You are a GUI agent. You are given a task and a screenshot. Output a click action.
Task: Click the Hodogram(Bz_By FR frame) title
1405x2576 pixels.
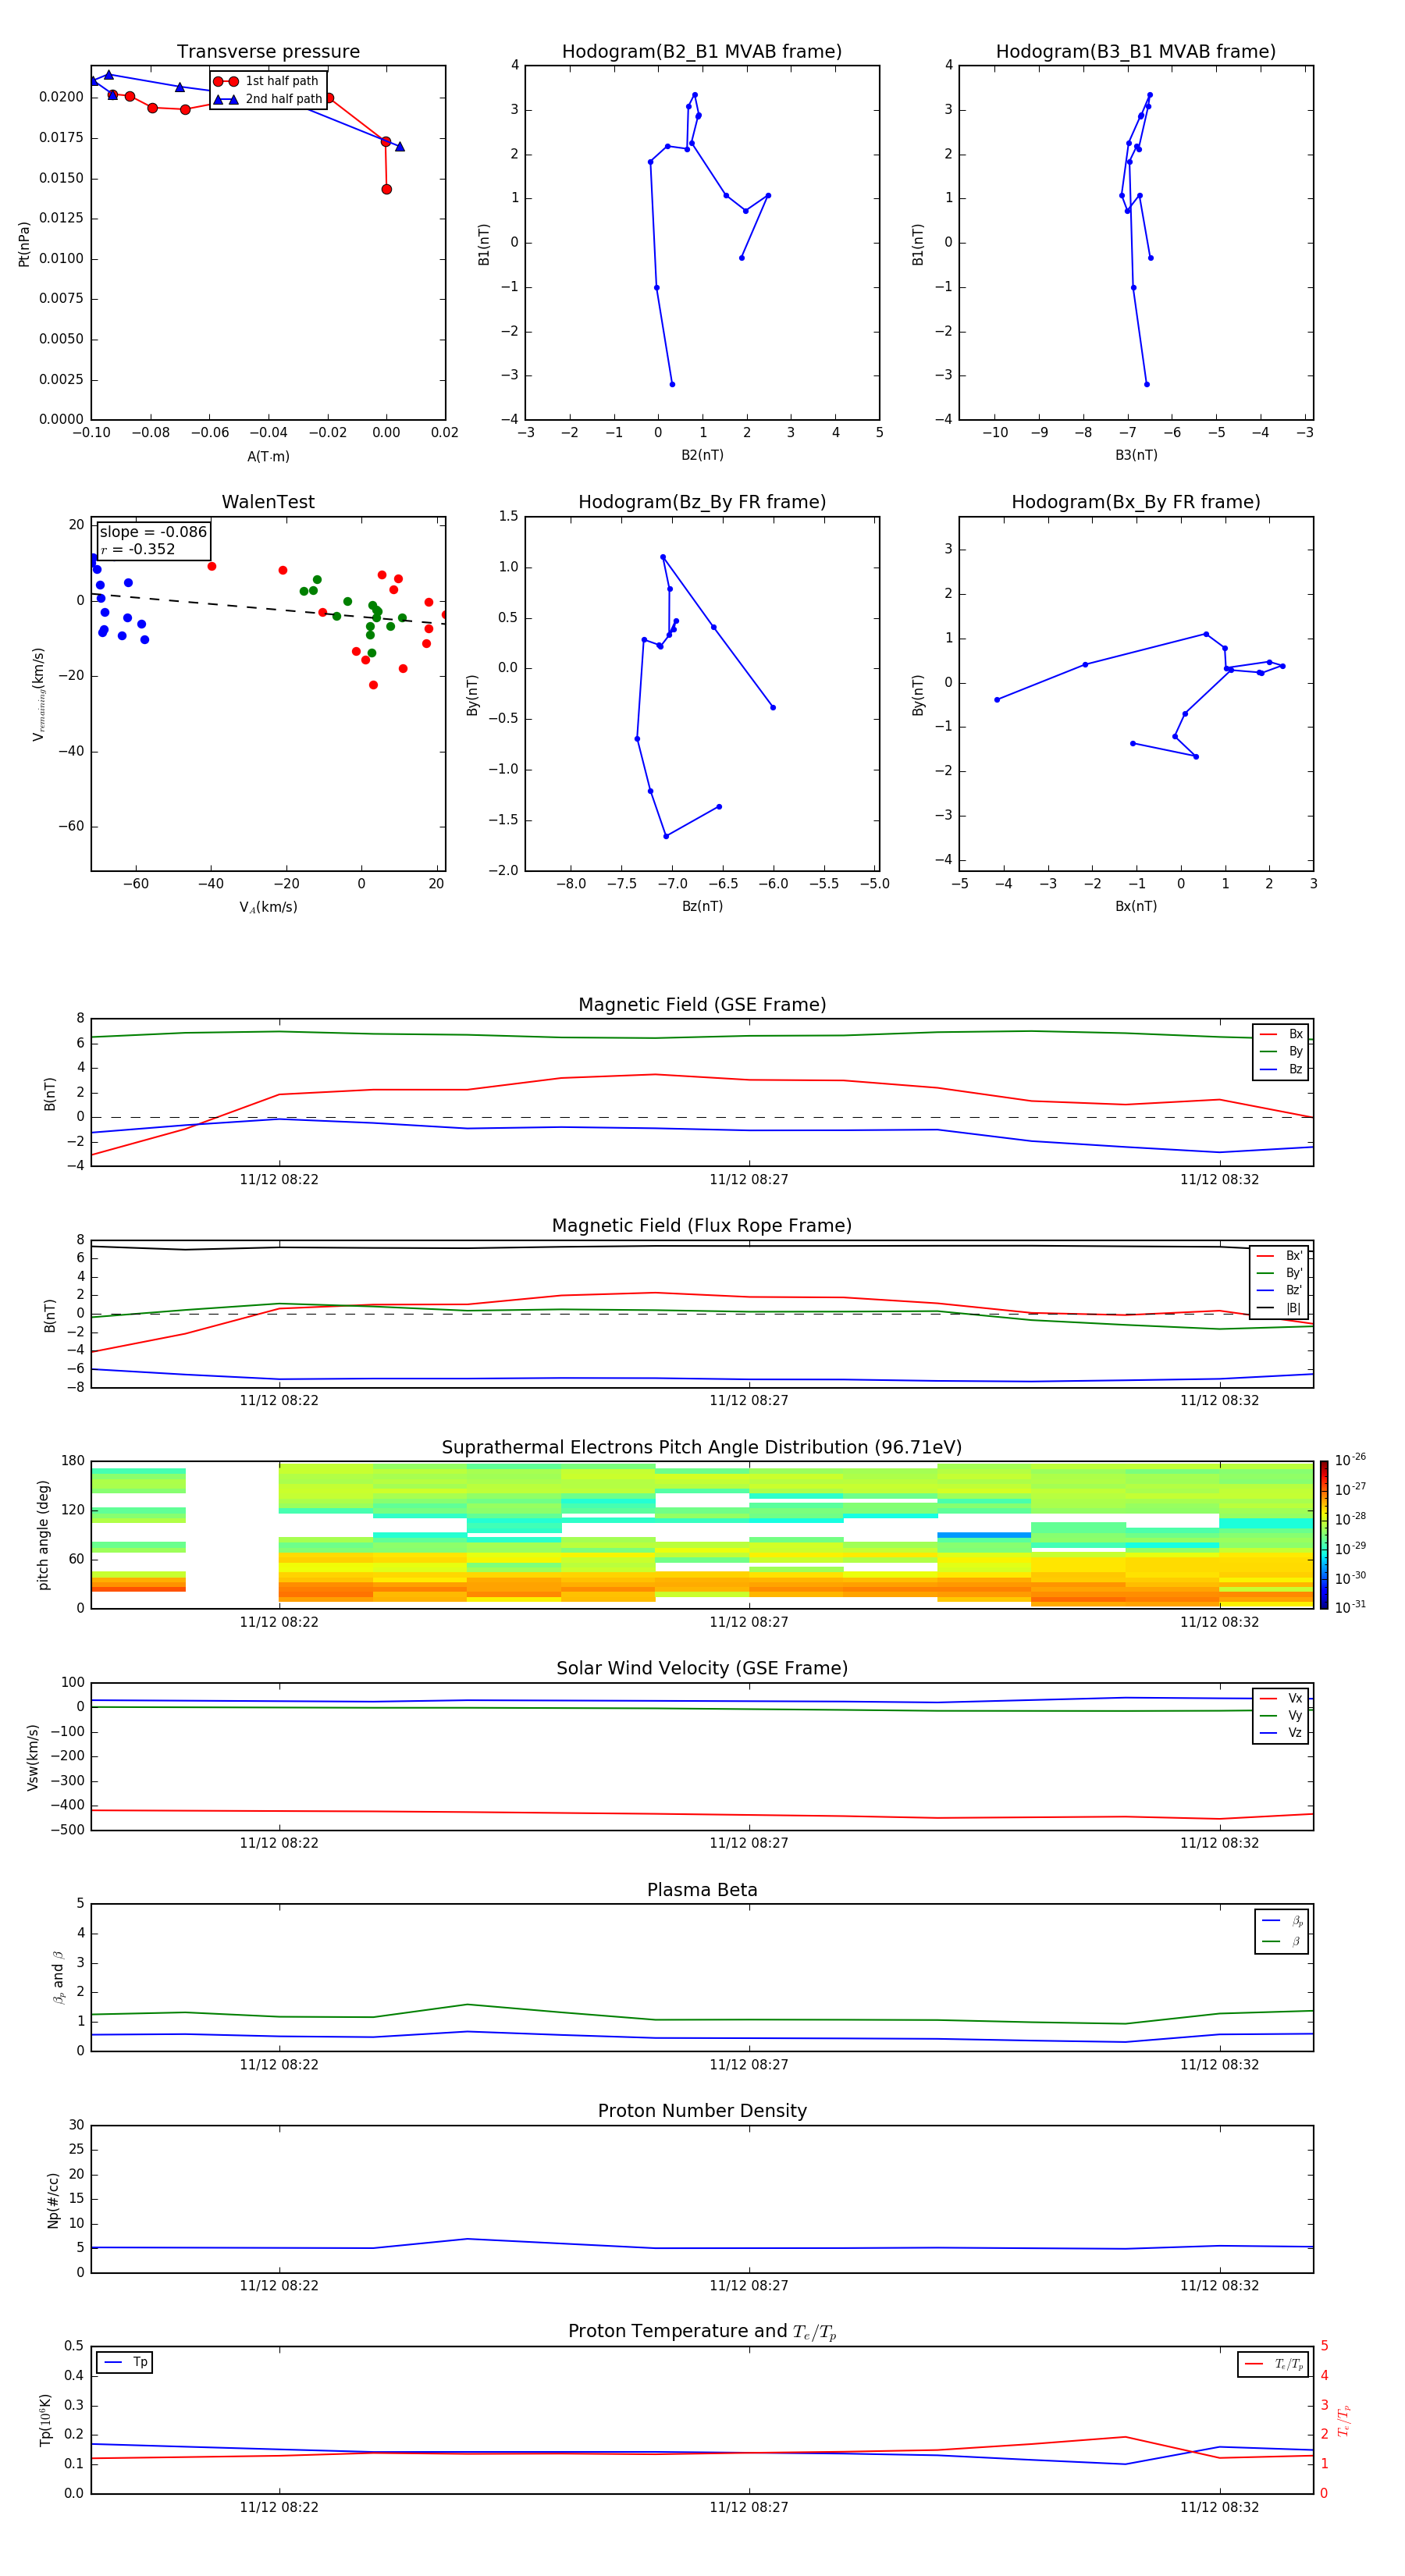coord(702,502)
